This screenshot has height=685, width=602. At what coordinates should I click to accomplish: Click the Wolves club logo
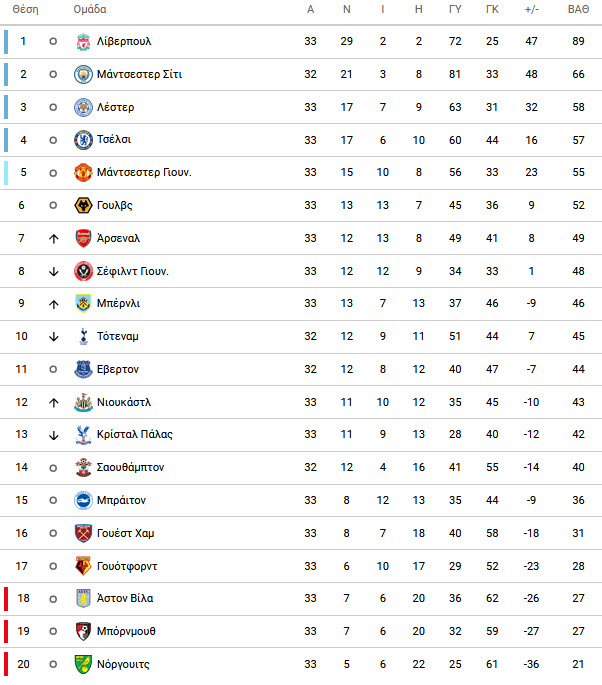click(83, 205)
